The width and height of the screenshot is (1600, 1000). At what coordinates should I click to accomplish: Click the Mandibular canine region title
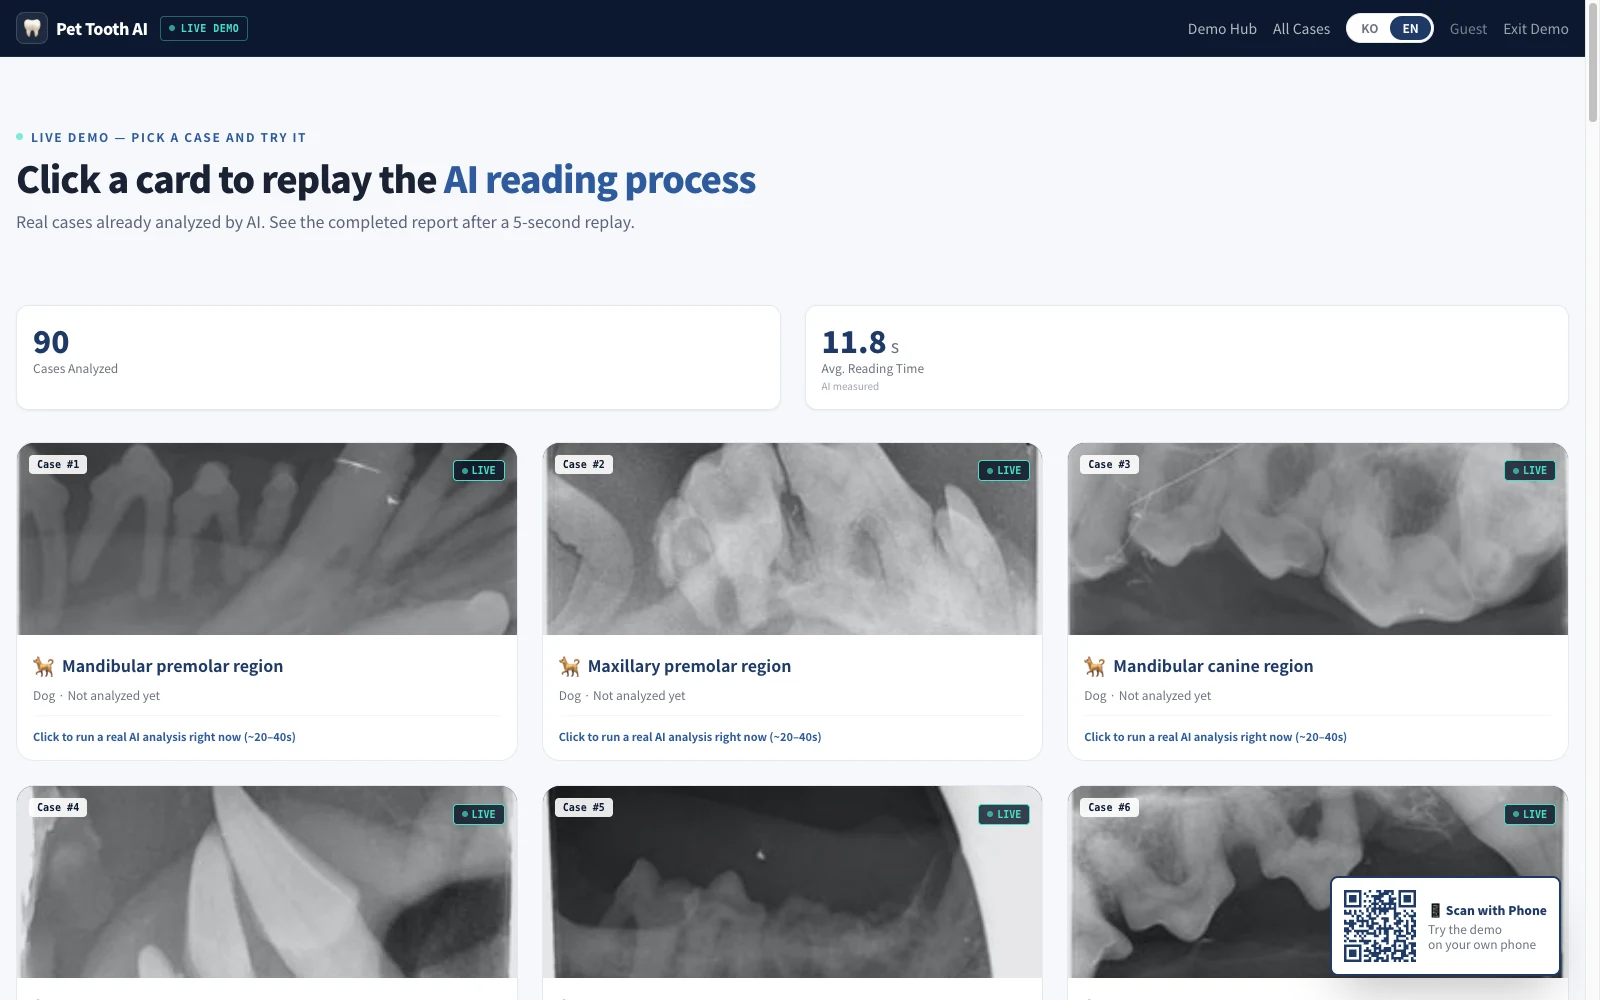(1213, 666)
